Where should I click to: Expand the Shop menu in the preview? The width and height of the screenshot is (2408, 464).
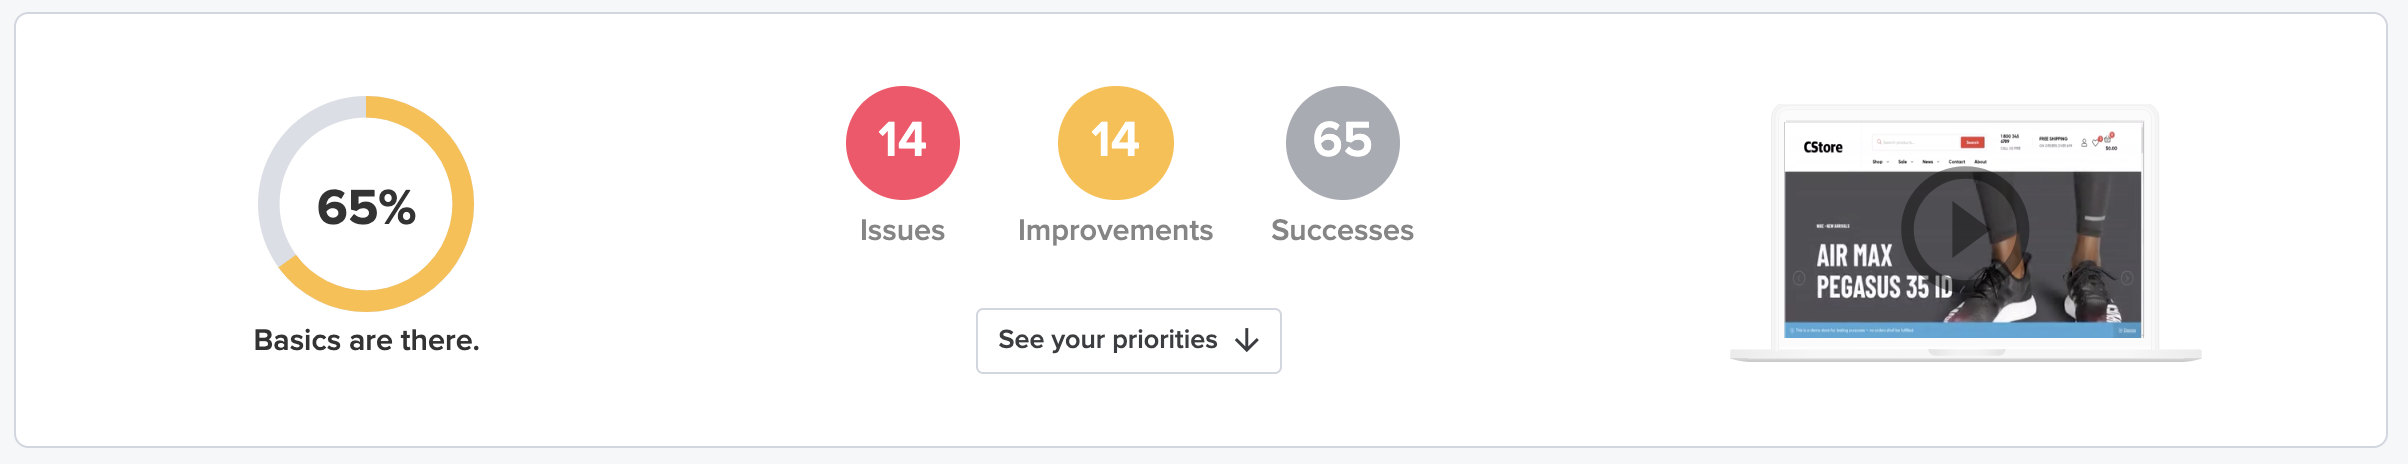pyautogui.click(x=1880, y=162)
